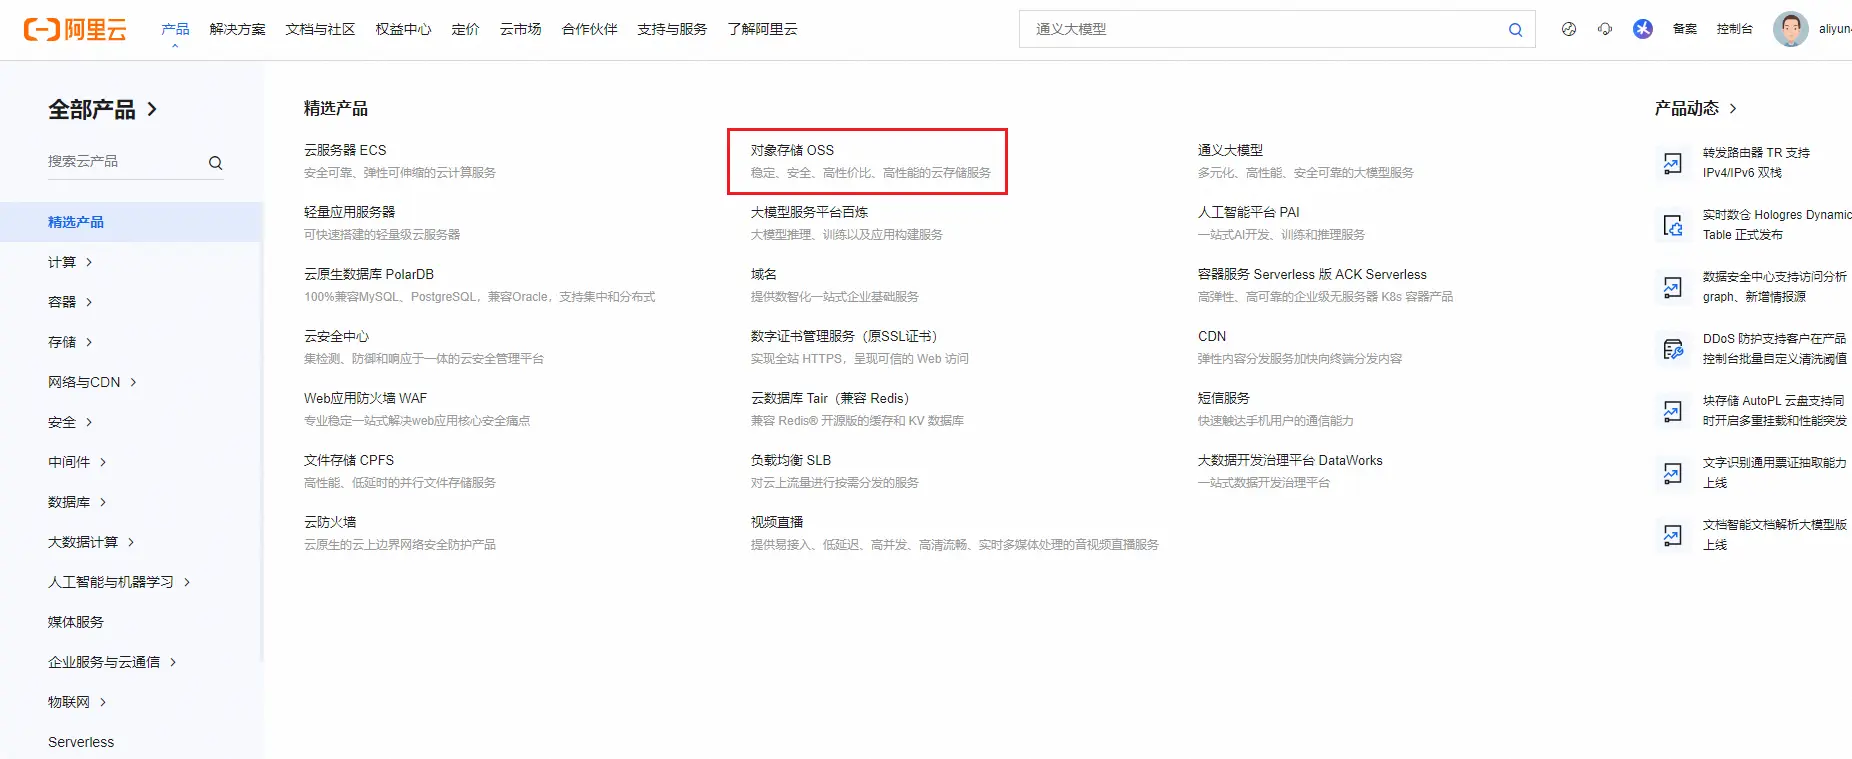Open 容器服务 Serverless 版 ACK Serverless
Viewport: 1852px width, 759px height.
(1312, 274)
